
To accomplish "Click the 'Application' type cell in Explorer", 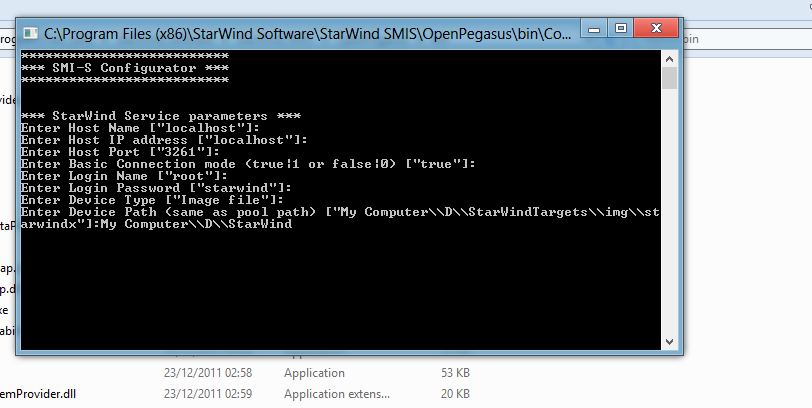I will point(314,373).
